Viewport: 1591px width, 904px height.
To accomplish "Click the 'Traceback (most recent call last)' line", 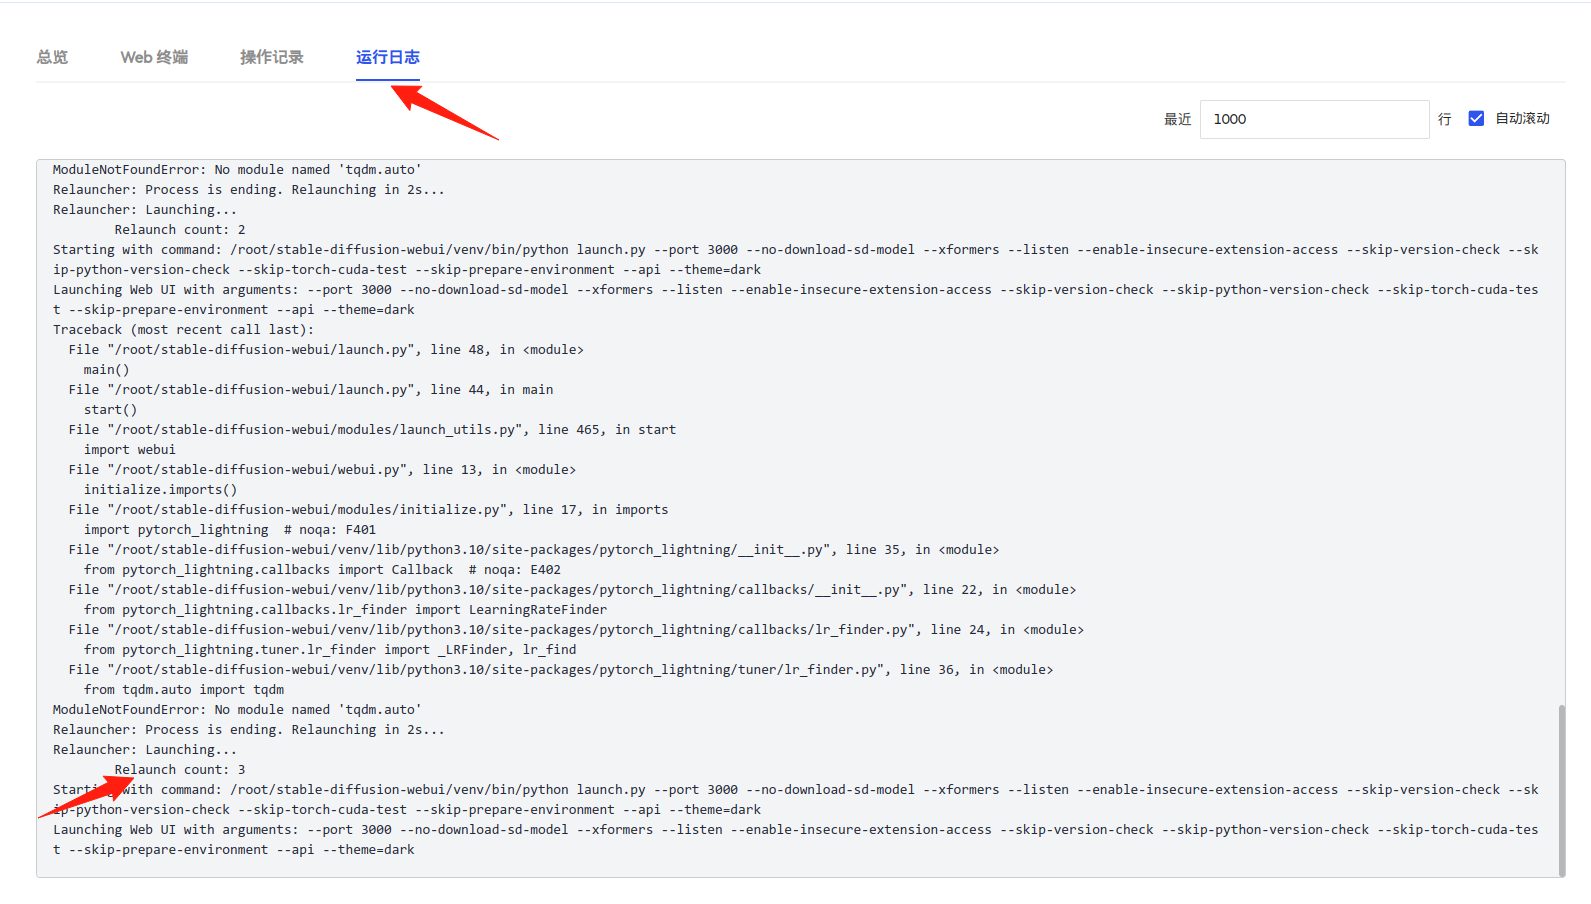I will tap(183, 329).
